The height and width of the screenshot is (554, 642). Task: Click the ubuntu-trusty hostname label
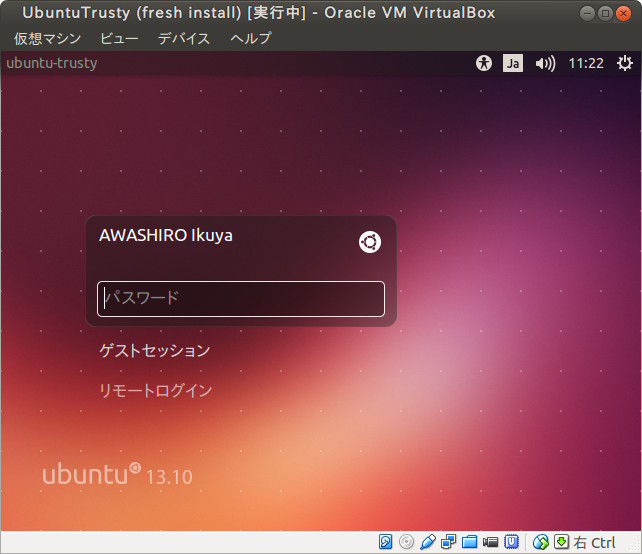pyautogui.click(x=52, y=63)
